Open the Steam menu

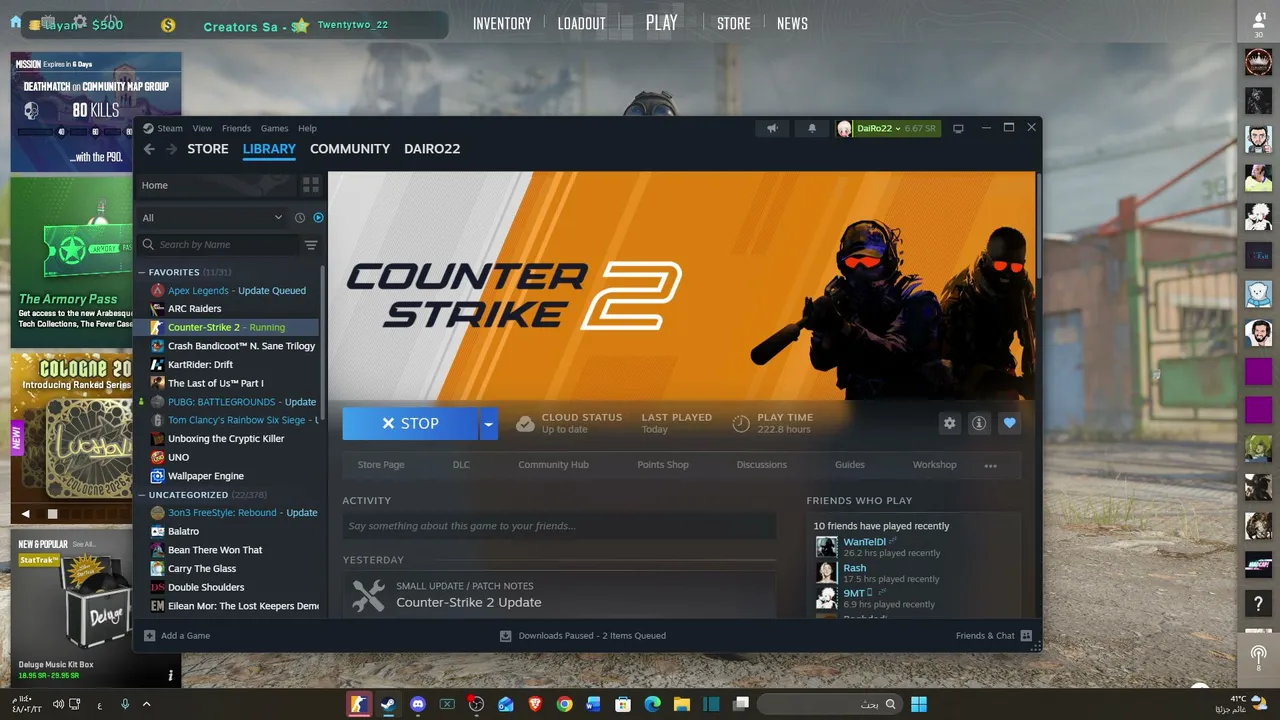tap(170, 128)
